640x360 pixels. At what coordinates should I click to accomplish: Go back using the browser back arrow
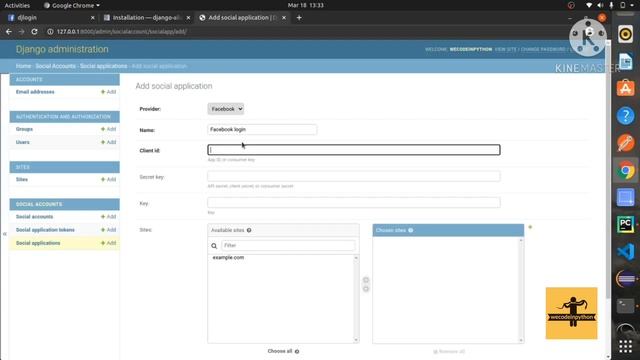point(9,31)
